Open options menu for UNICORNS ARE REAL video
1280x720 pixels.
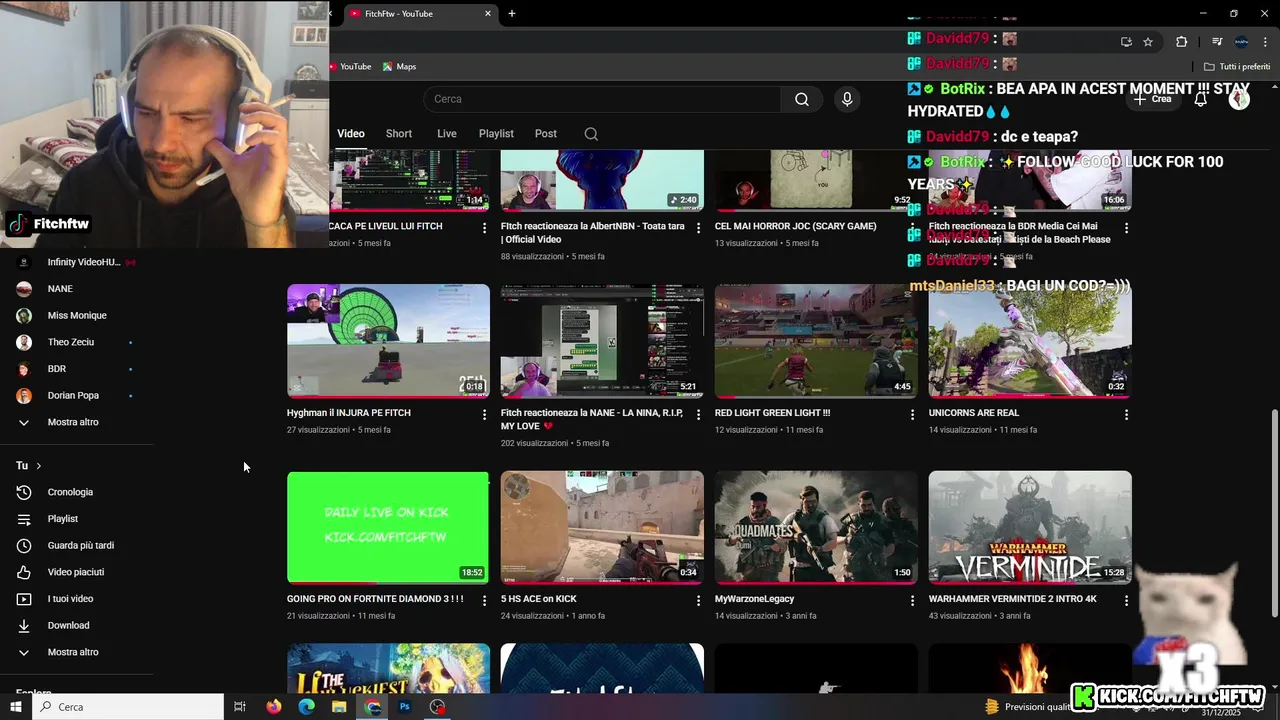click(x=1126, y=414)
